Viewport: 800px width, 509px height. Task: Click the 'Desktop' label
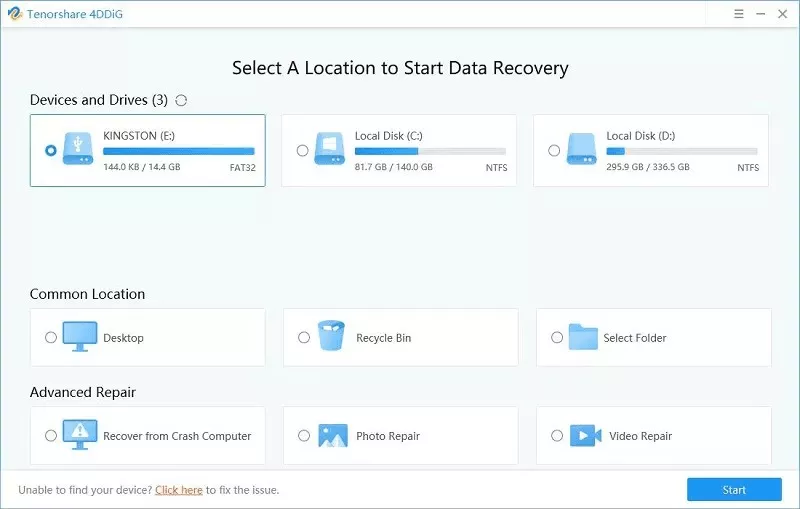click(x=123, y=338)
